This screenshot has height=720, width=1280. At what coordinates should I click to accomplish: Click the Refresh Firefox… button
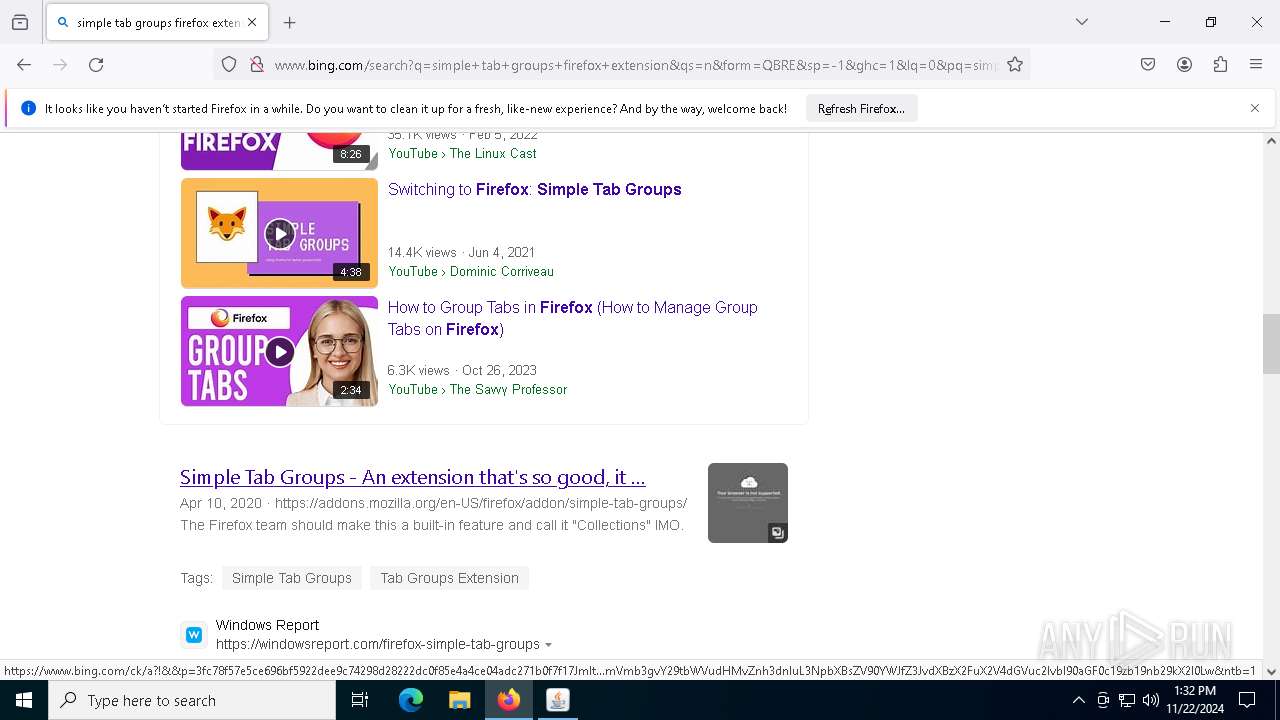pos(861,108)
